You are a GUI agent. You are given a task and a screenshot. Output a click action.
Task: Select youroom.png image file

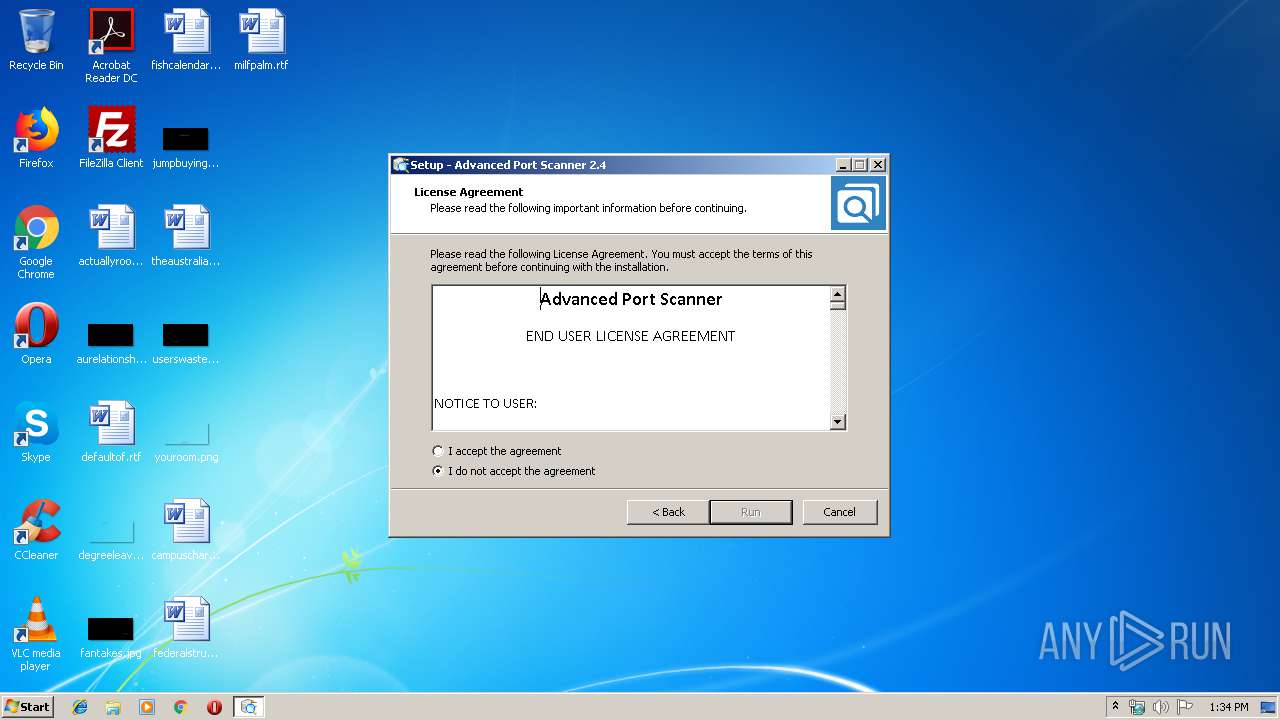[x=186, y=441]
